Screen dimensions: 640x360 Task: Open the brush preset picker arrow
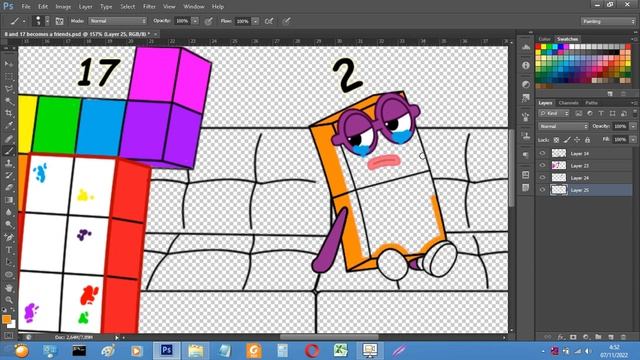[x=47, y=21]
